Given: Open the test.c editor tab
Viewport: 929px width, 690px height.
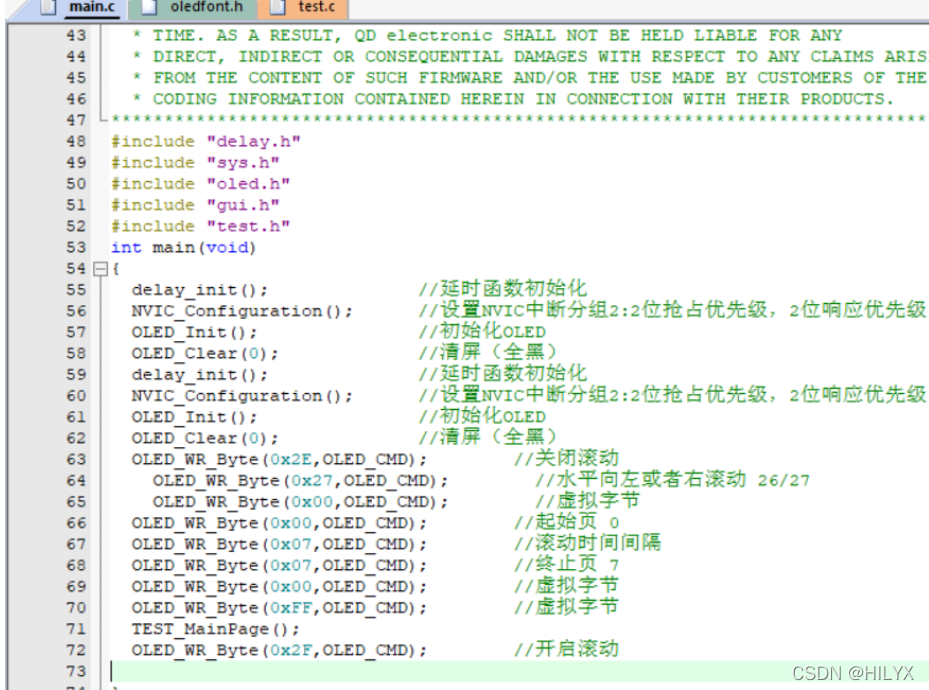Looking at the screenshot, I should pyautogui.click(x=303, y=8).
